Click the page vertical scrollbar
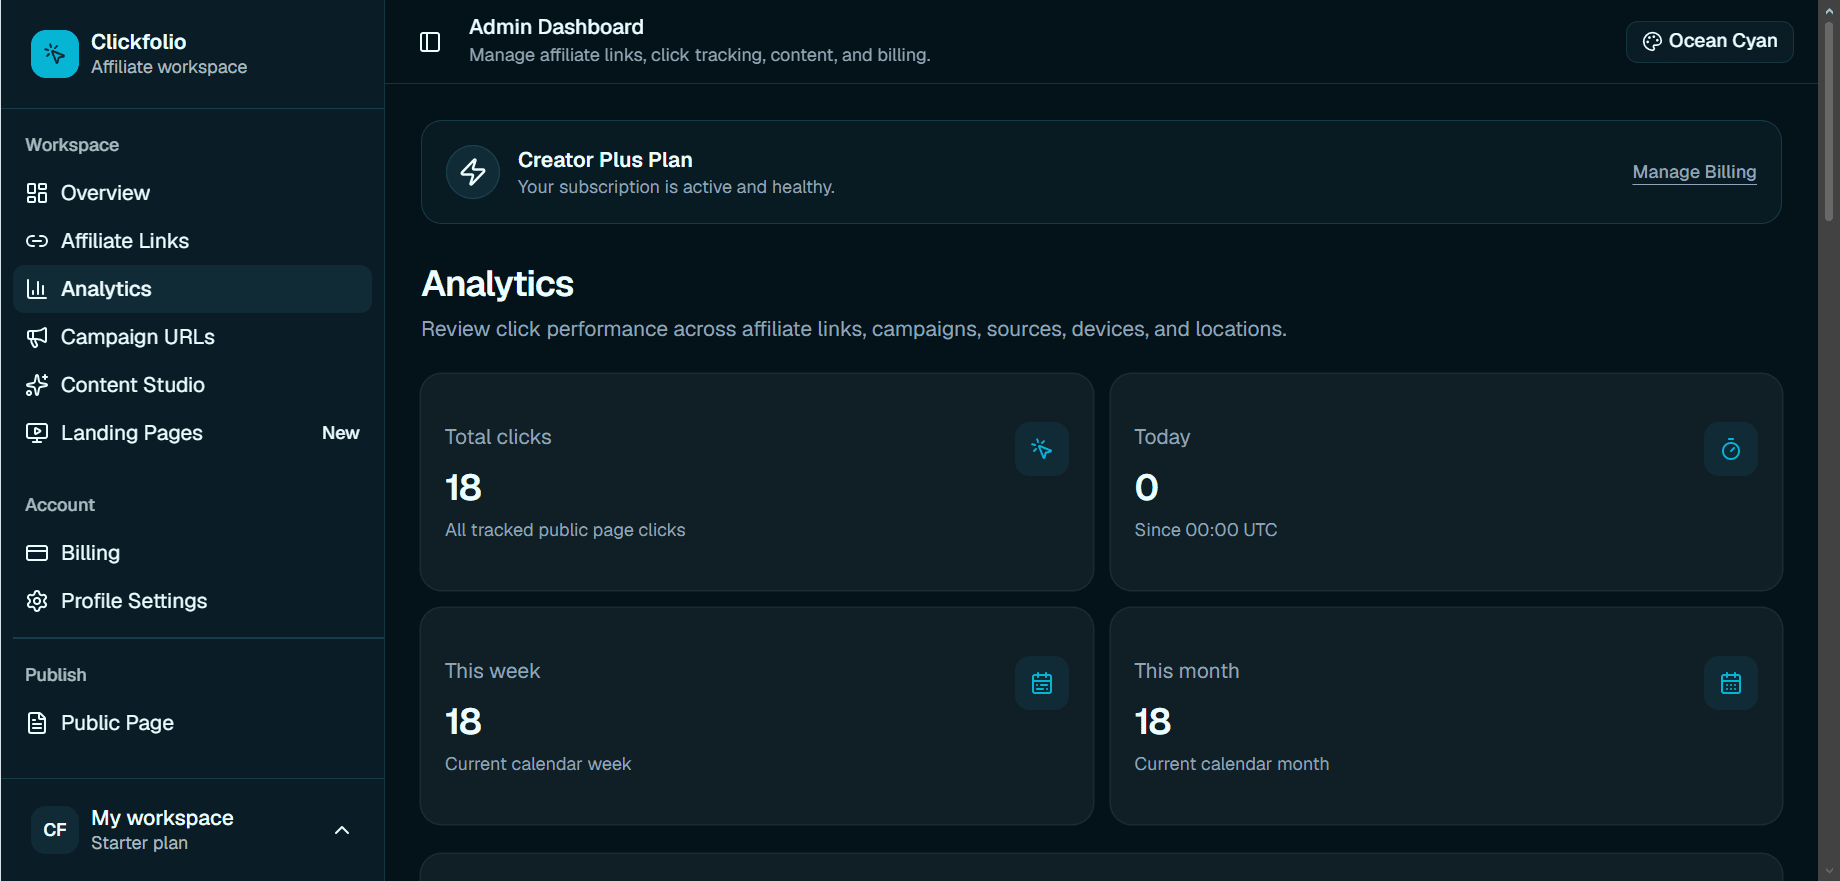Viewport: 1840px width, 881px height. point(1829,120)
